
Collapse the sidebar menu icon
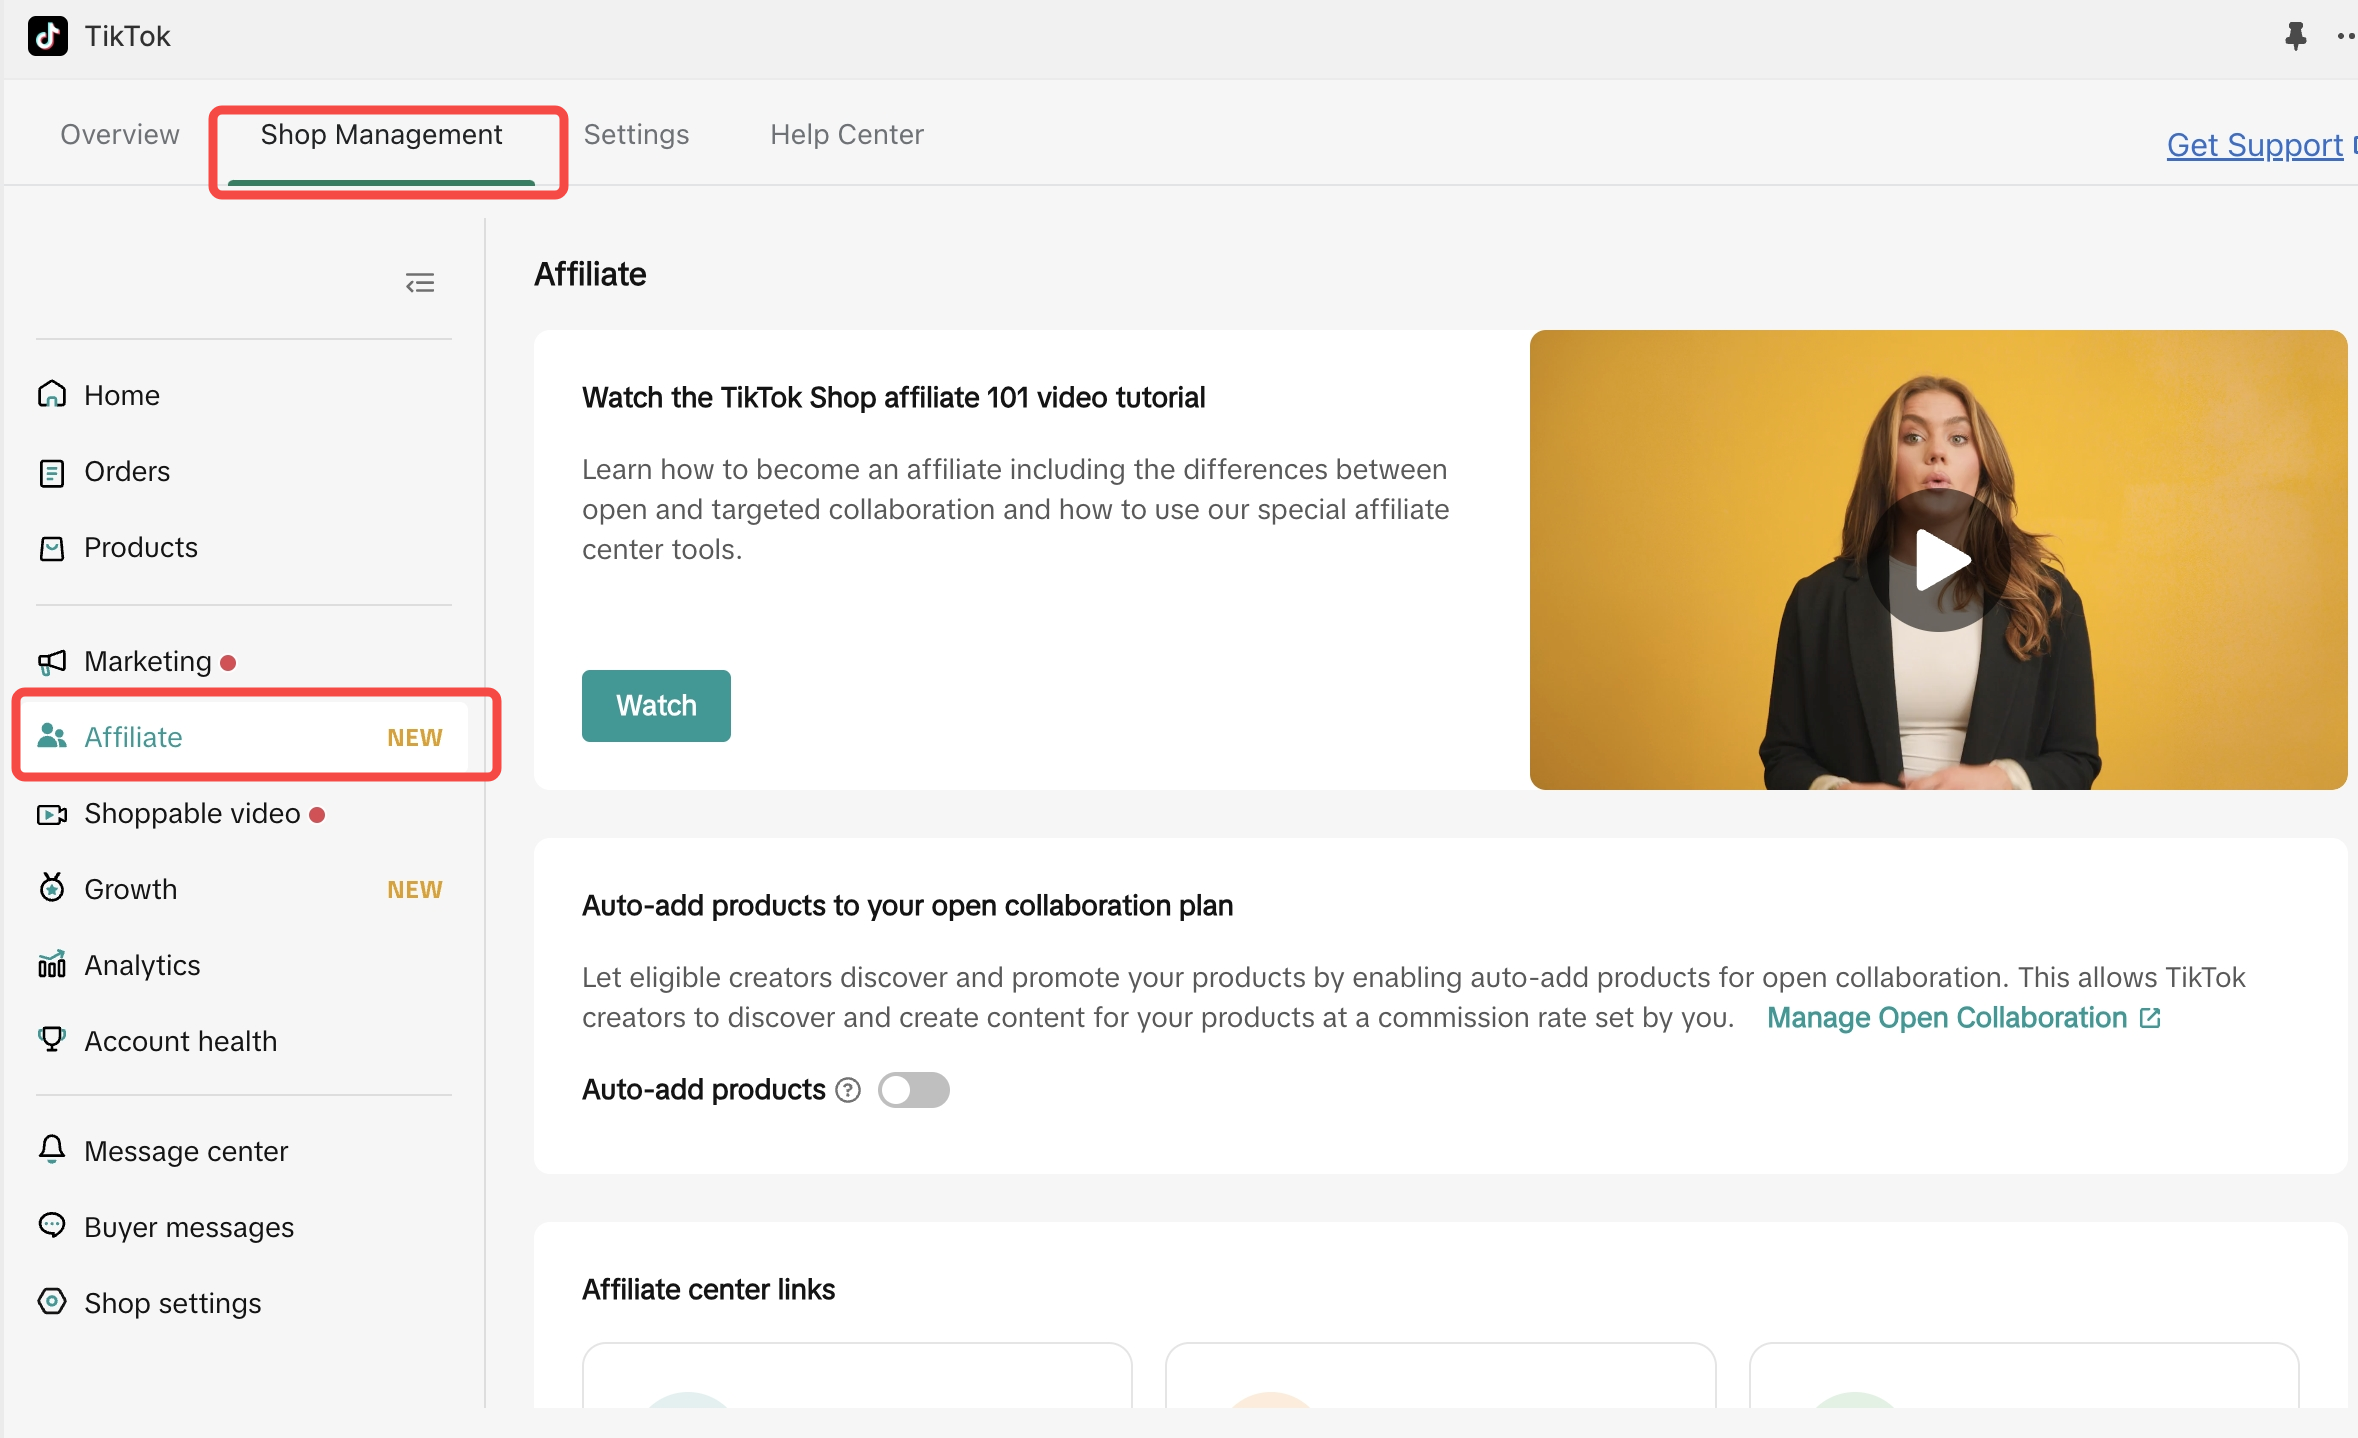420,283
